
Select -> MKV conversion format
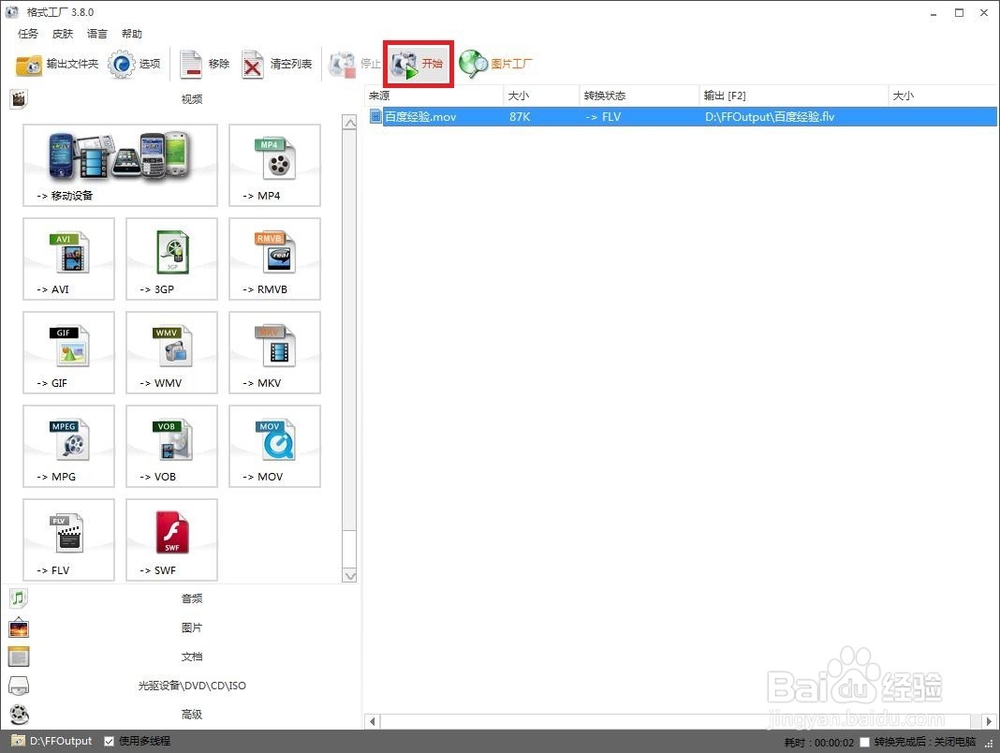pyautogui.click(x=275, y=353)
